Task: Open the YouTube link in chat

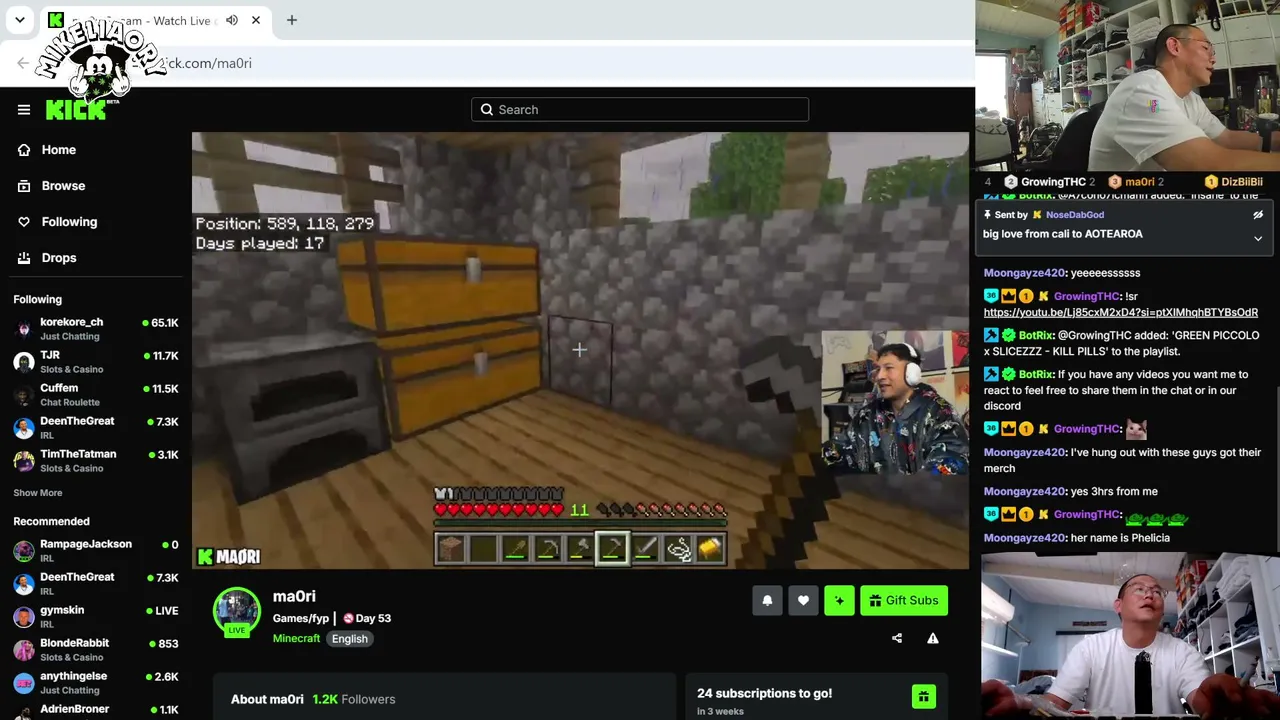Action: [x=1120, y=312]
